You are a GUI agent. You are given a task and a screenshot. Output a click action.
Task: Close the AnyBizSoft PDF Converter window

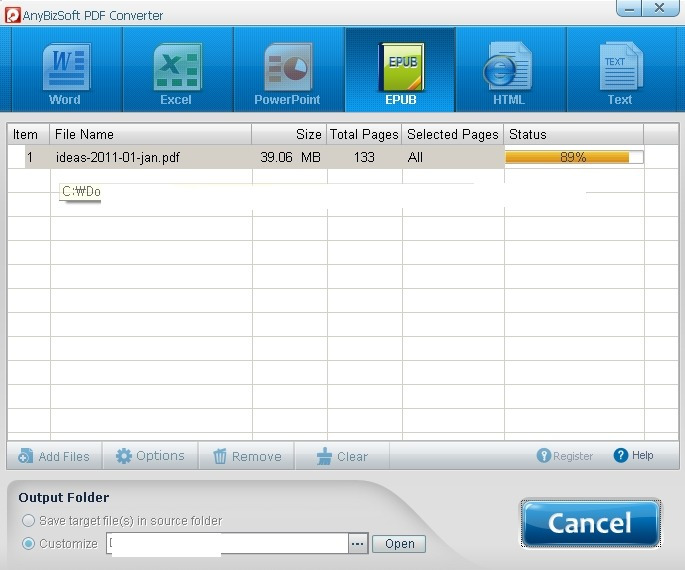click(660, 8)
